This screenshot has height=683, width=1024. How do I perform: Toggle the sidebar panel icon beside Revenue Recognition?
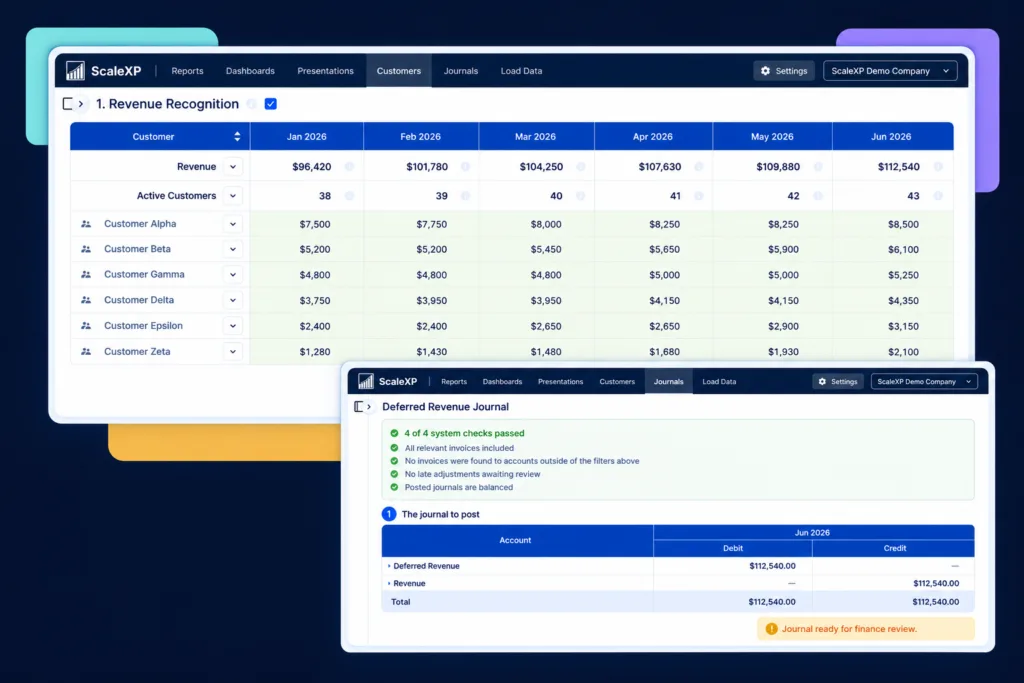67,104
